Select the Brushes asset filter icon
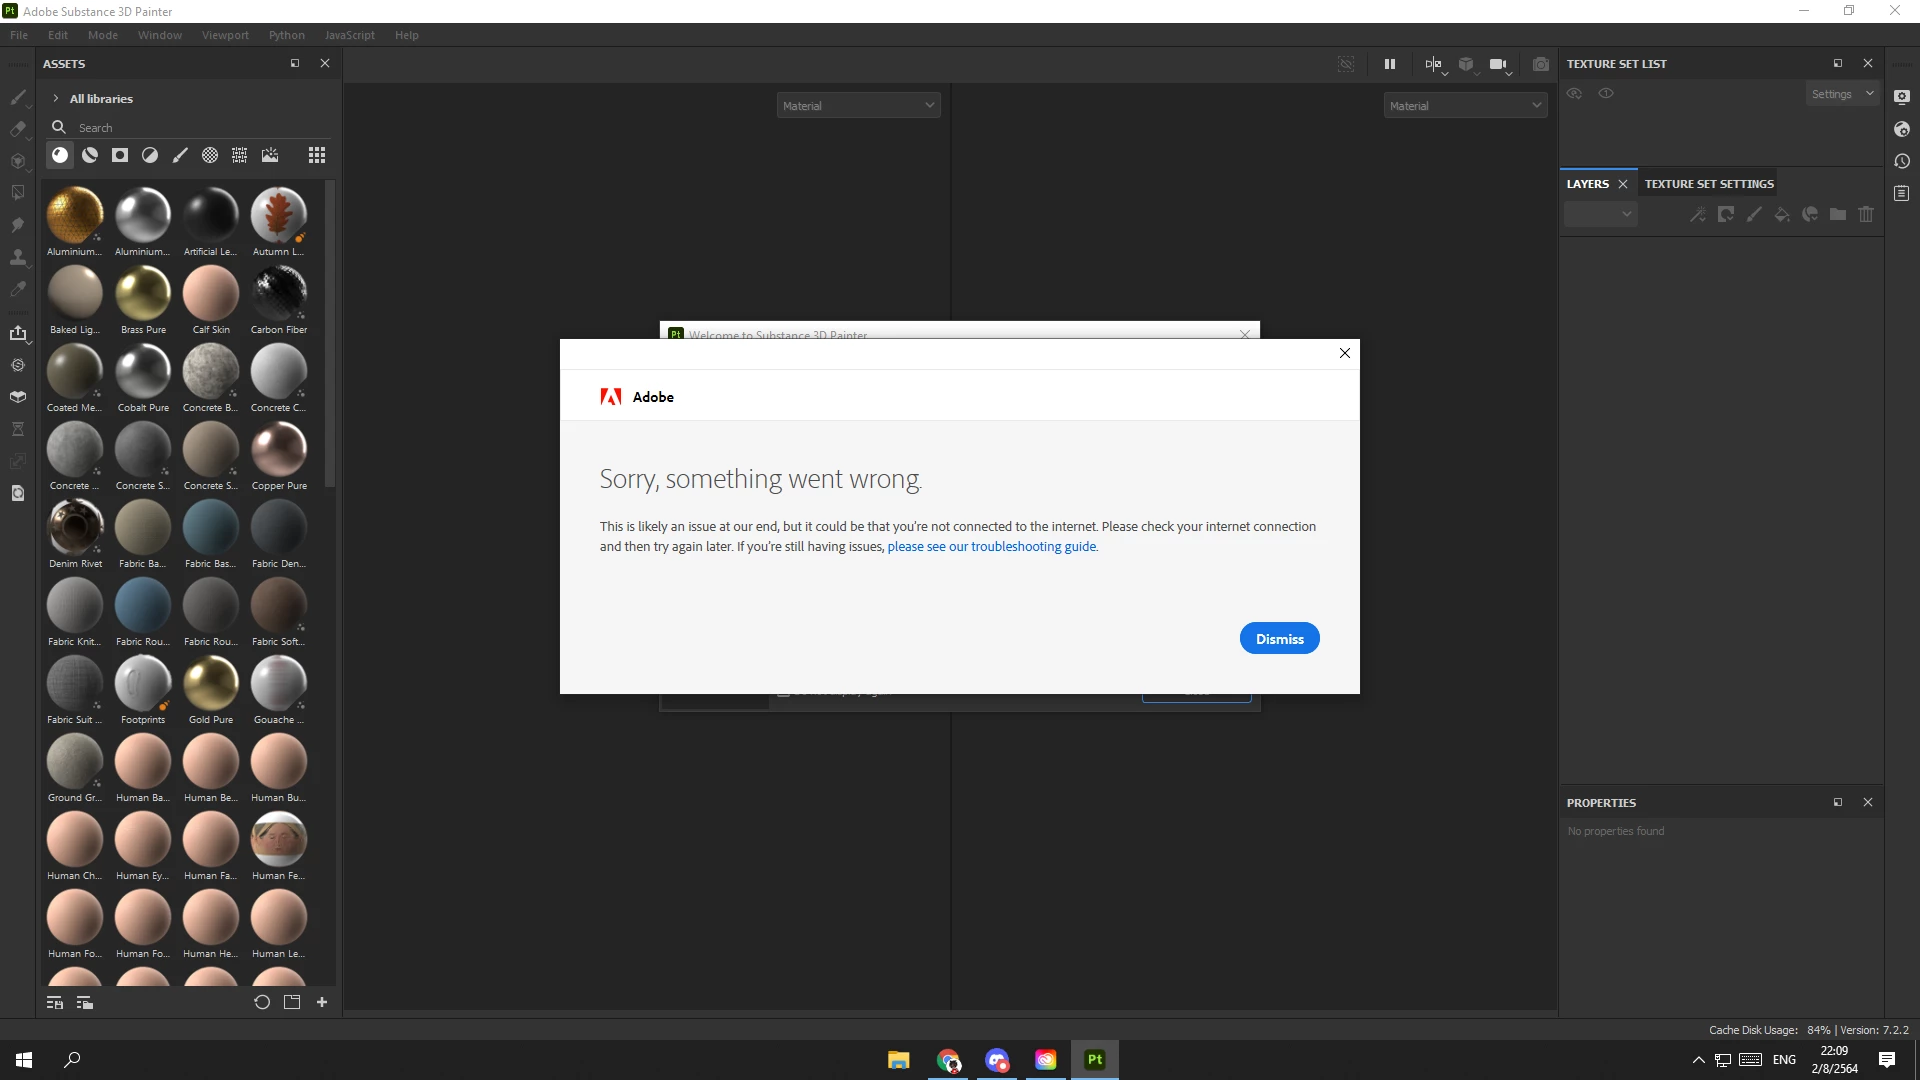The height and width of the screenshot is (1080, 1920). (180, 155)
